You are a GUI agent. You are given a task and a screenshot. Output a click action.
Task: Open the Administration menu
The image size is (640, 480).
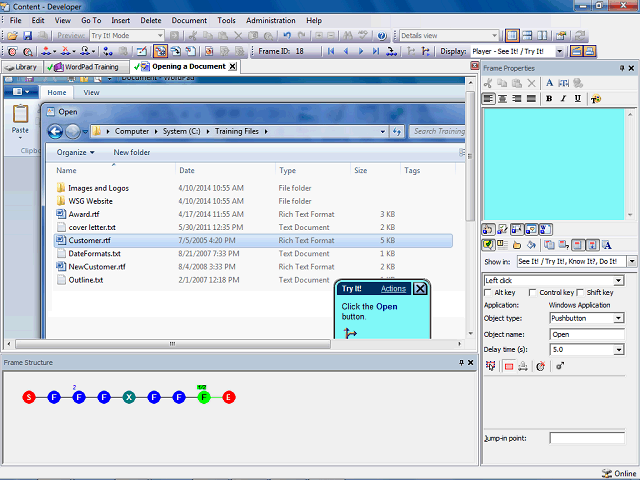[x=270, y=20]
